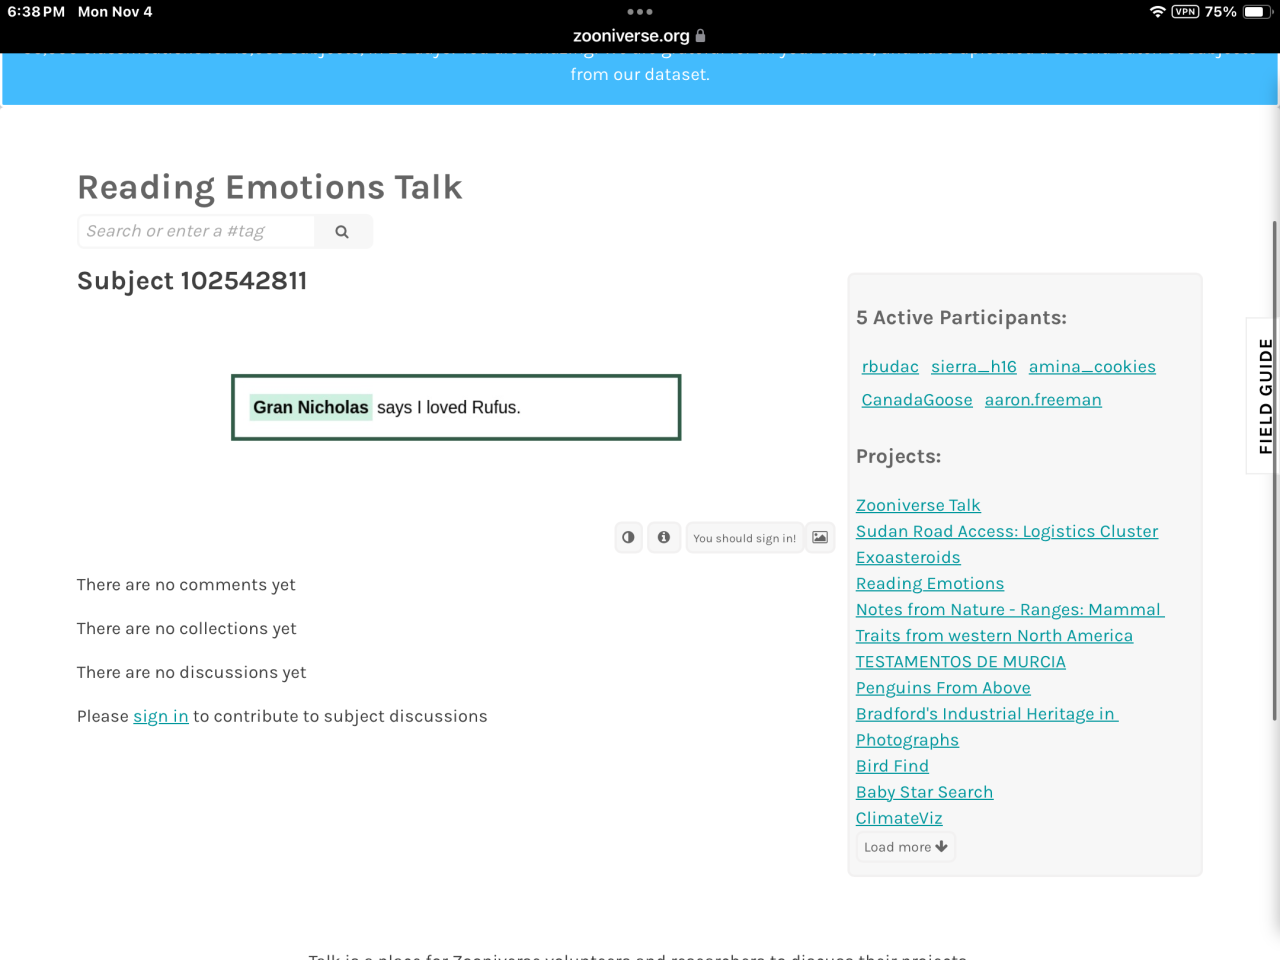Open participant amina_cookies' profile
The height and width of the screenshot is (960, 1280).
tap(1092, 367)
